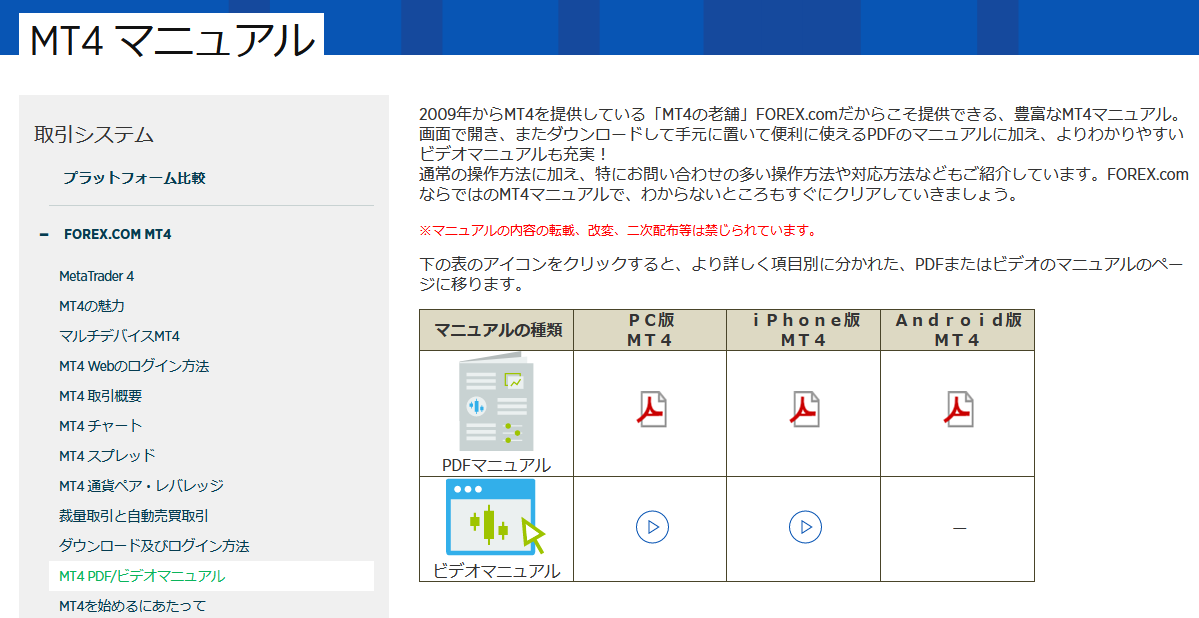Select highlighted MT4 PDF/ビデオマニュアル item
The image size is (1199, 618).
[x=211, y=576]
